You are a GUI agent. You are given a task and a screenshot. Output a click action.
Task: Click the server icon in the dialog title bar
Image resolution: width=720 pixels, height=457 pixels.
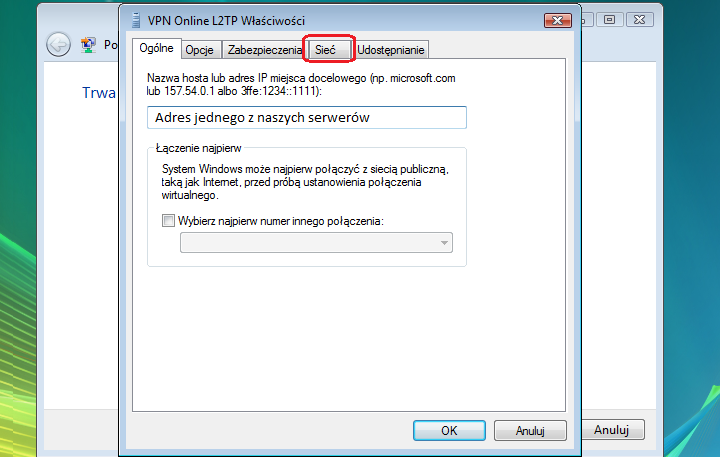coord(135,21)
